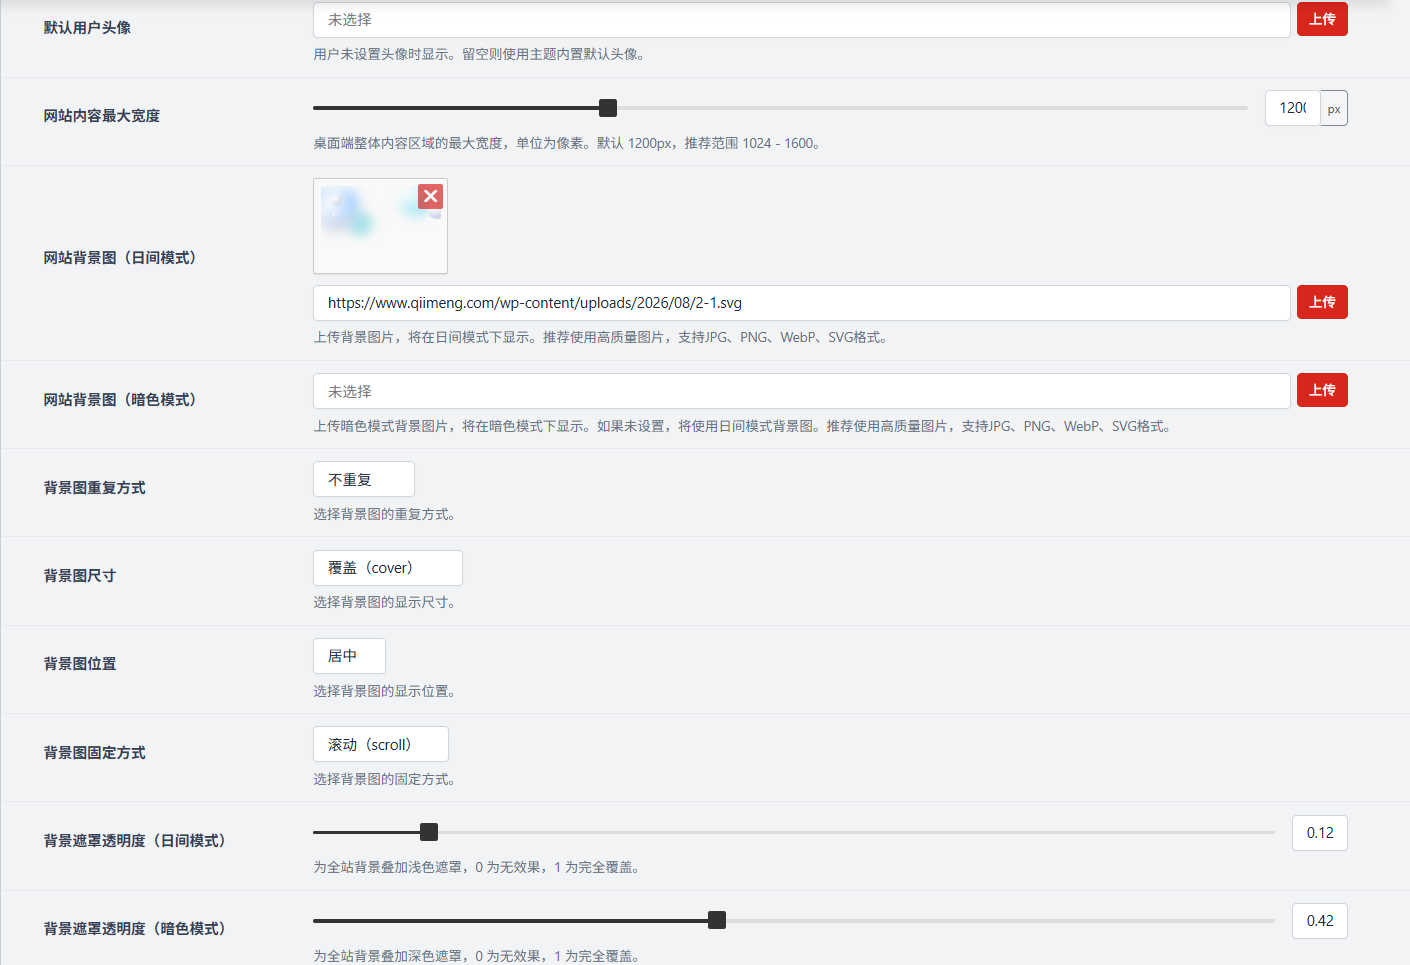Click the 默认用户头像 setting label
This screenshot has height=965, width=1410.
click(x=87, y=27)
